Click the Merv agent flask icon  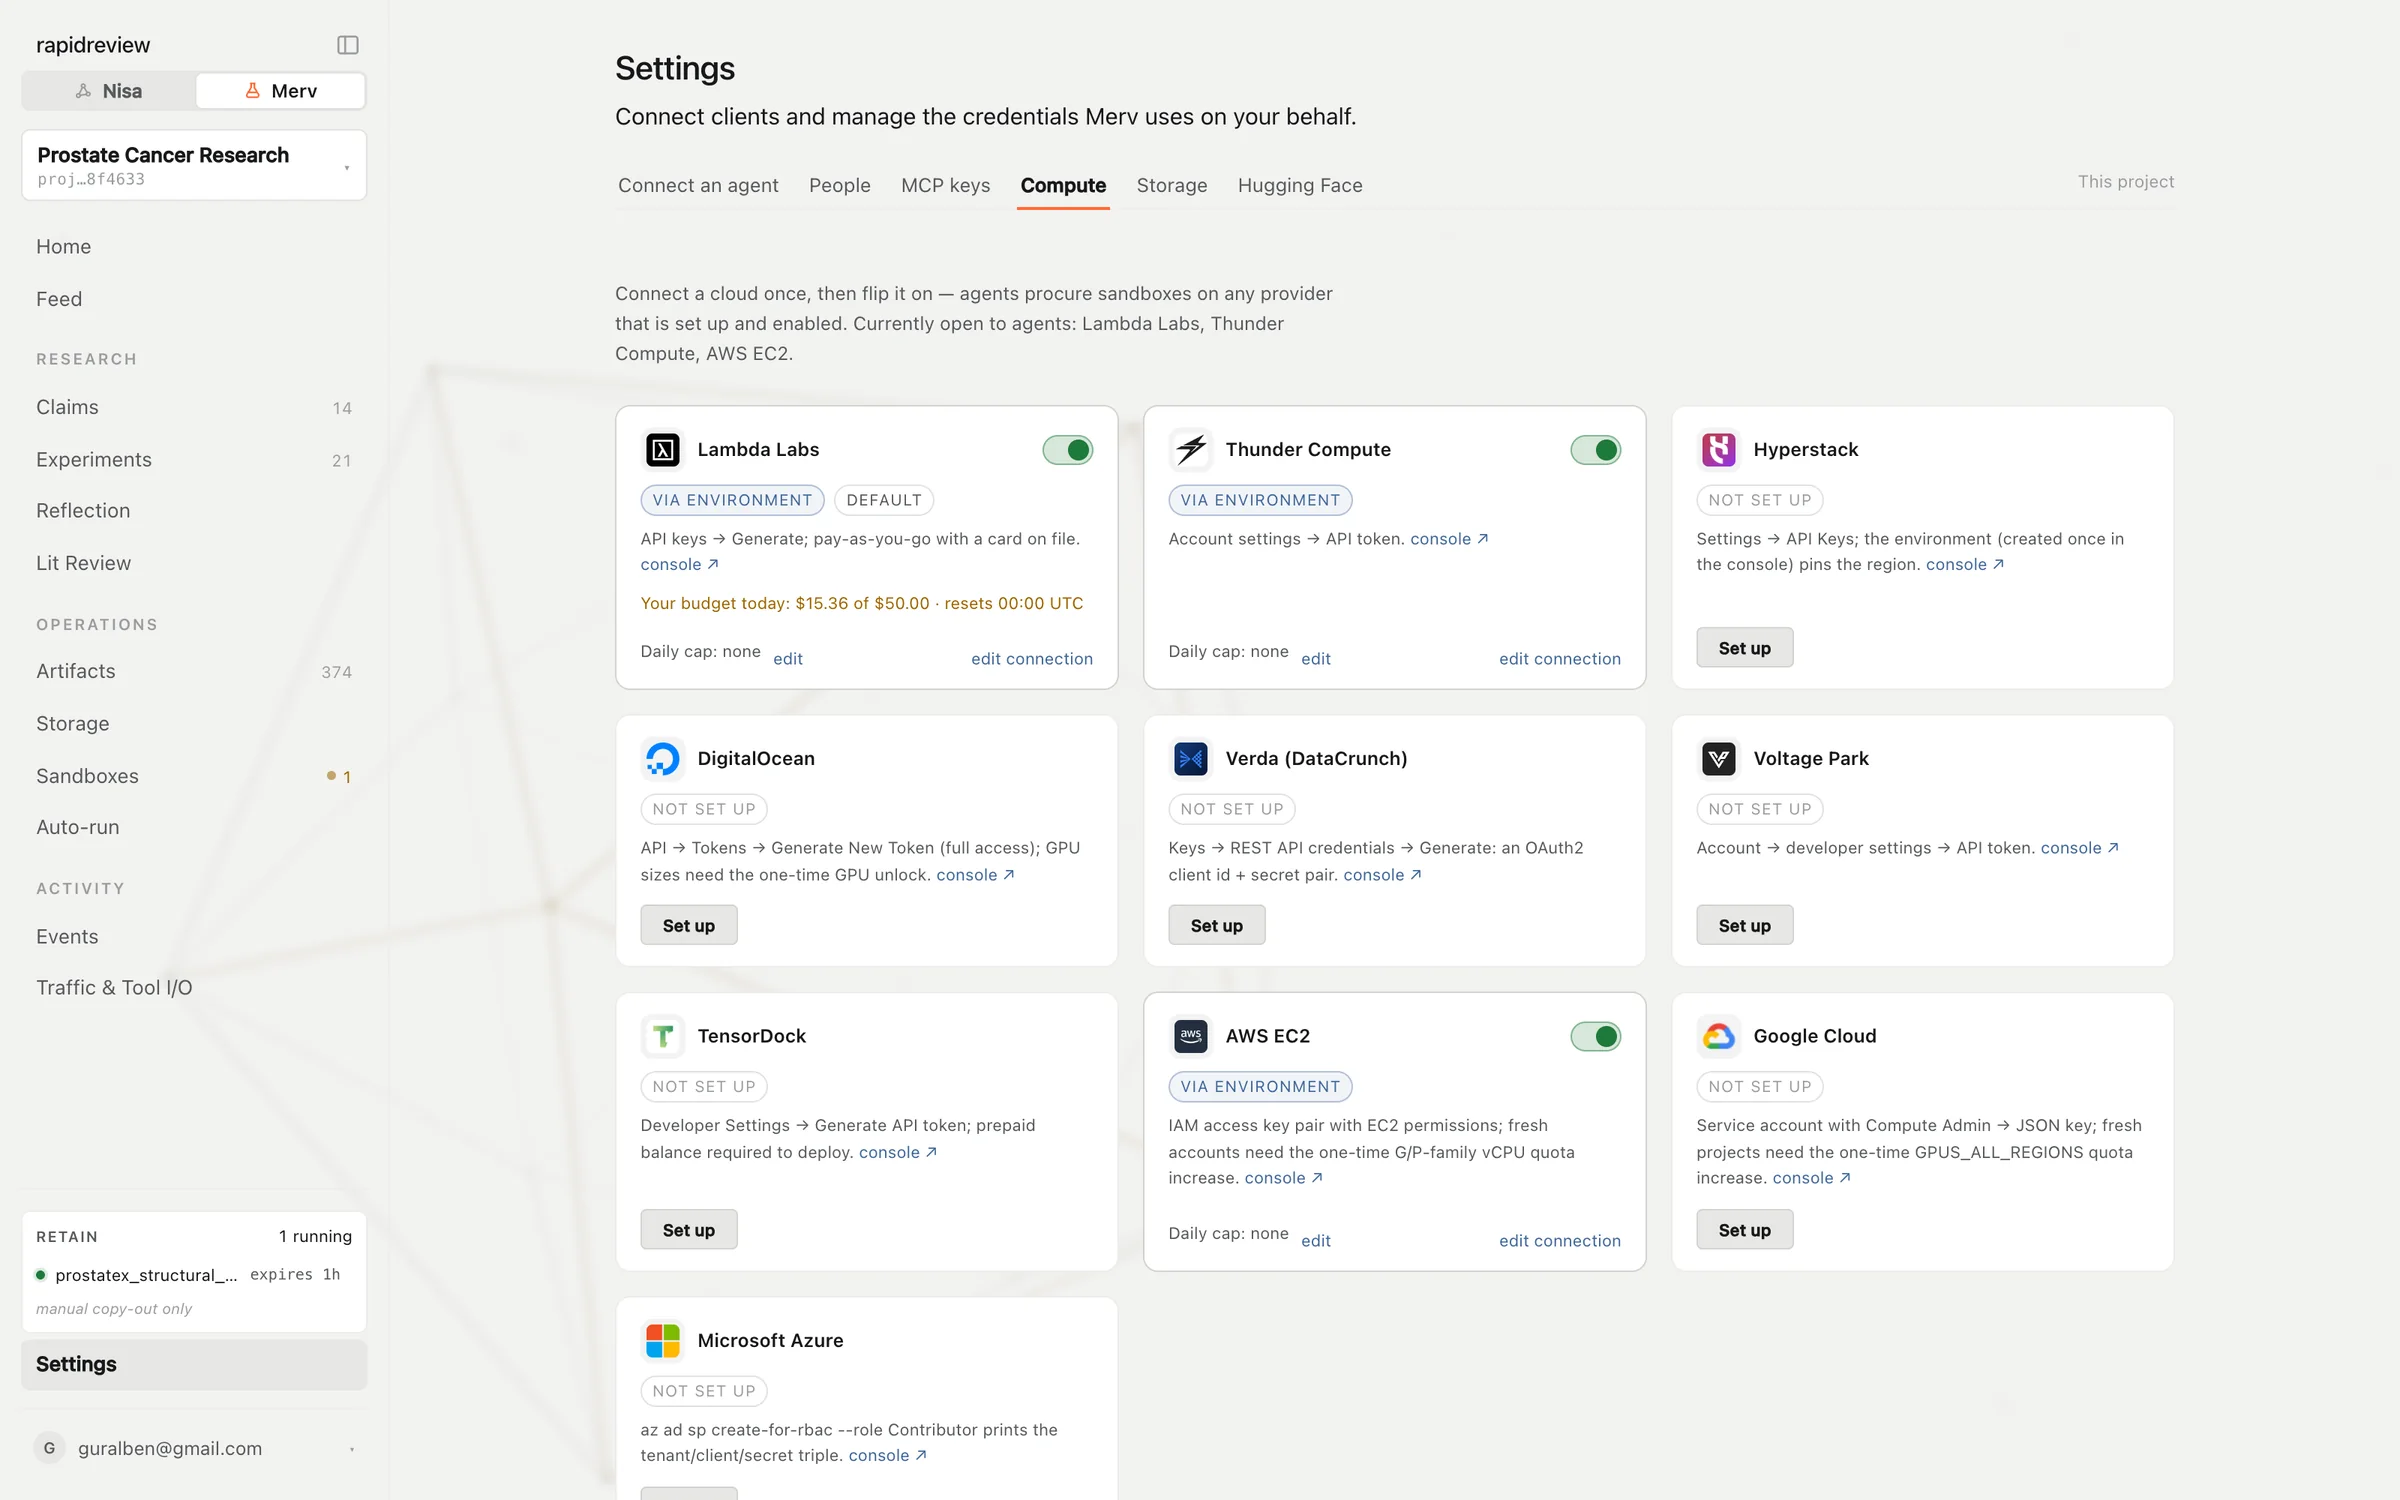[253, 91]
